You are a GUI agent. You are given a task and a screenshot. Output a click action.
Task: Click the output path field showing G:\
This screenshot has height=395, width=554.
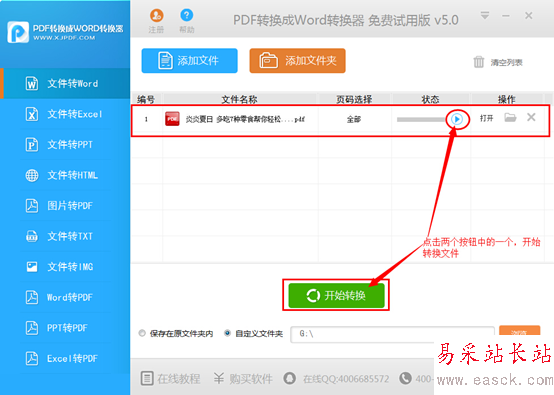(x=392, y=334)
